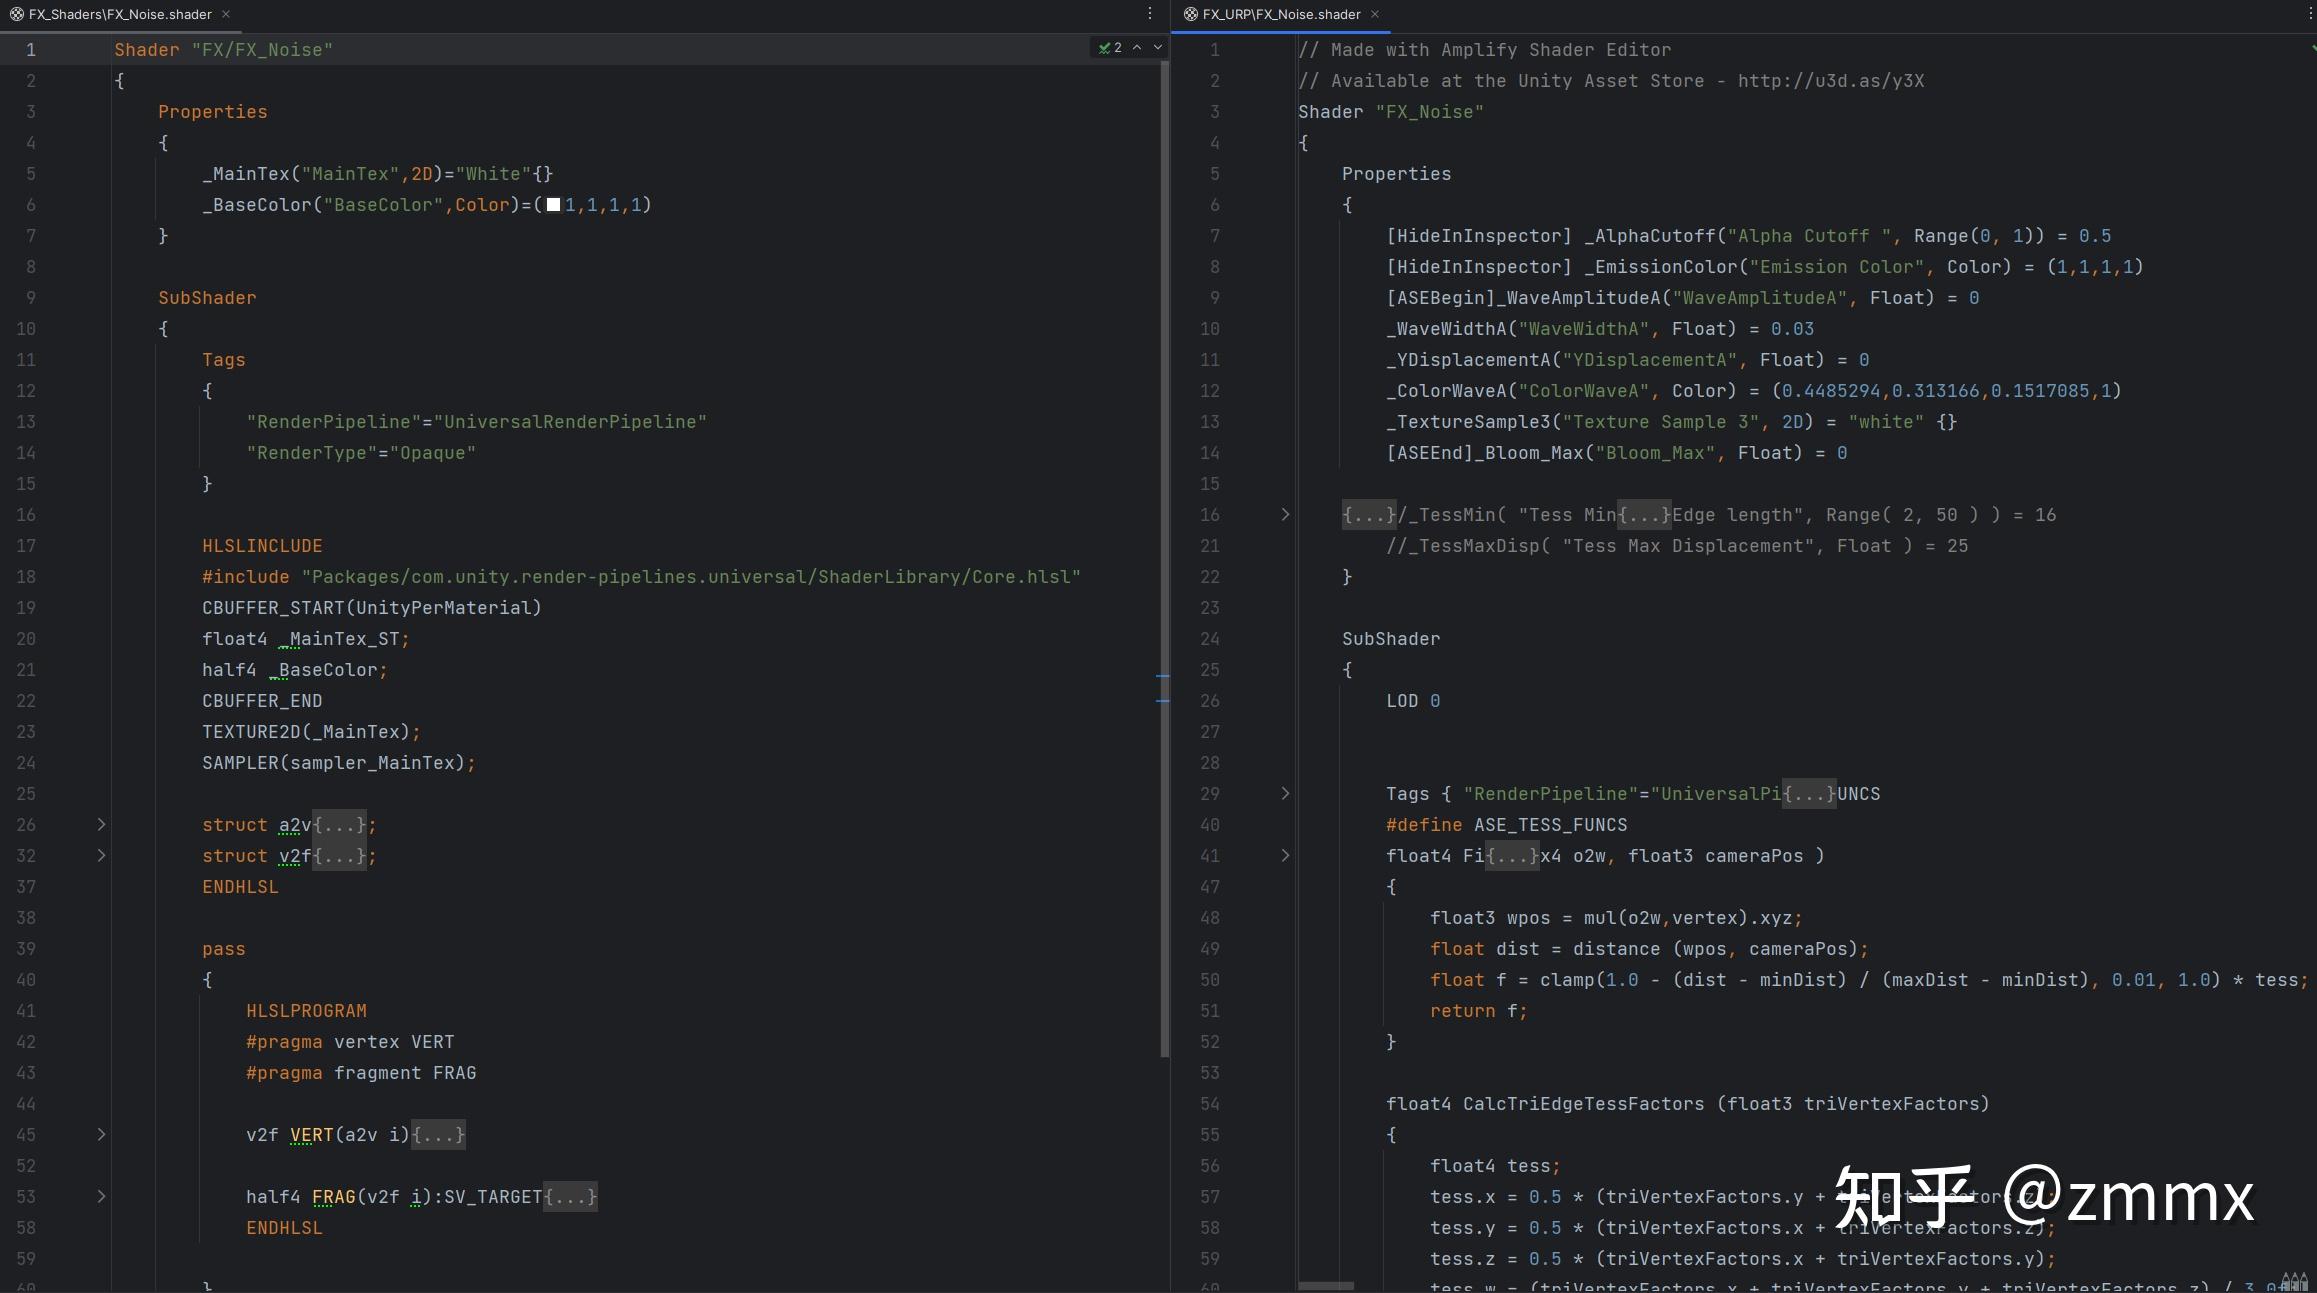This screenshot has height=1293, width=2317.
Task: Click SAMPLER(sampler_MainTex) line
Action: click(339, 763)
